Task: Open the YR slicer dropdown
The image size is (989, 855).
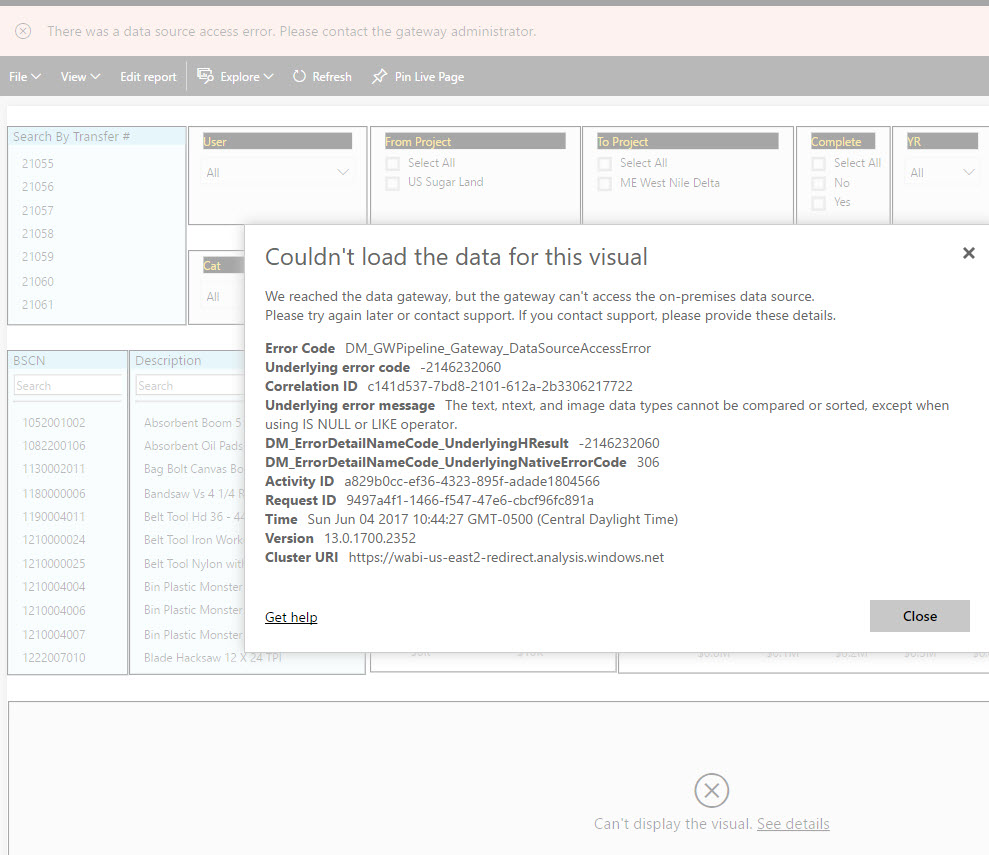Action: pos(942,172)
